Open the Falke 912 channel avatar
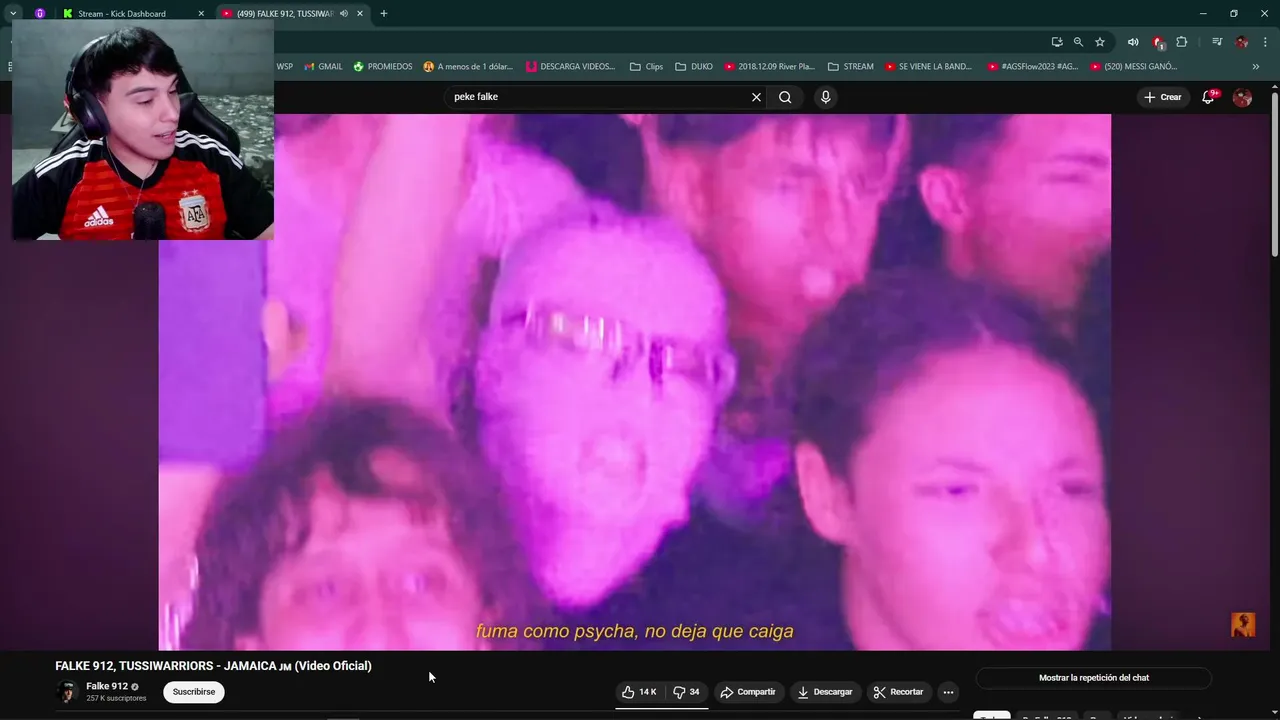 click(x=67, y=691)
